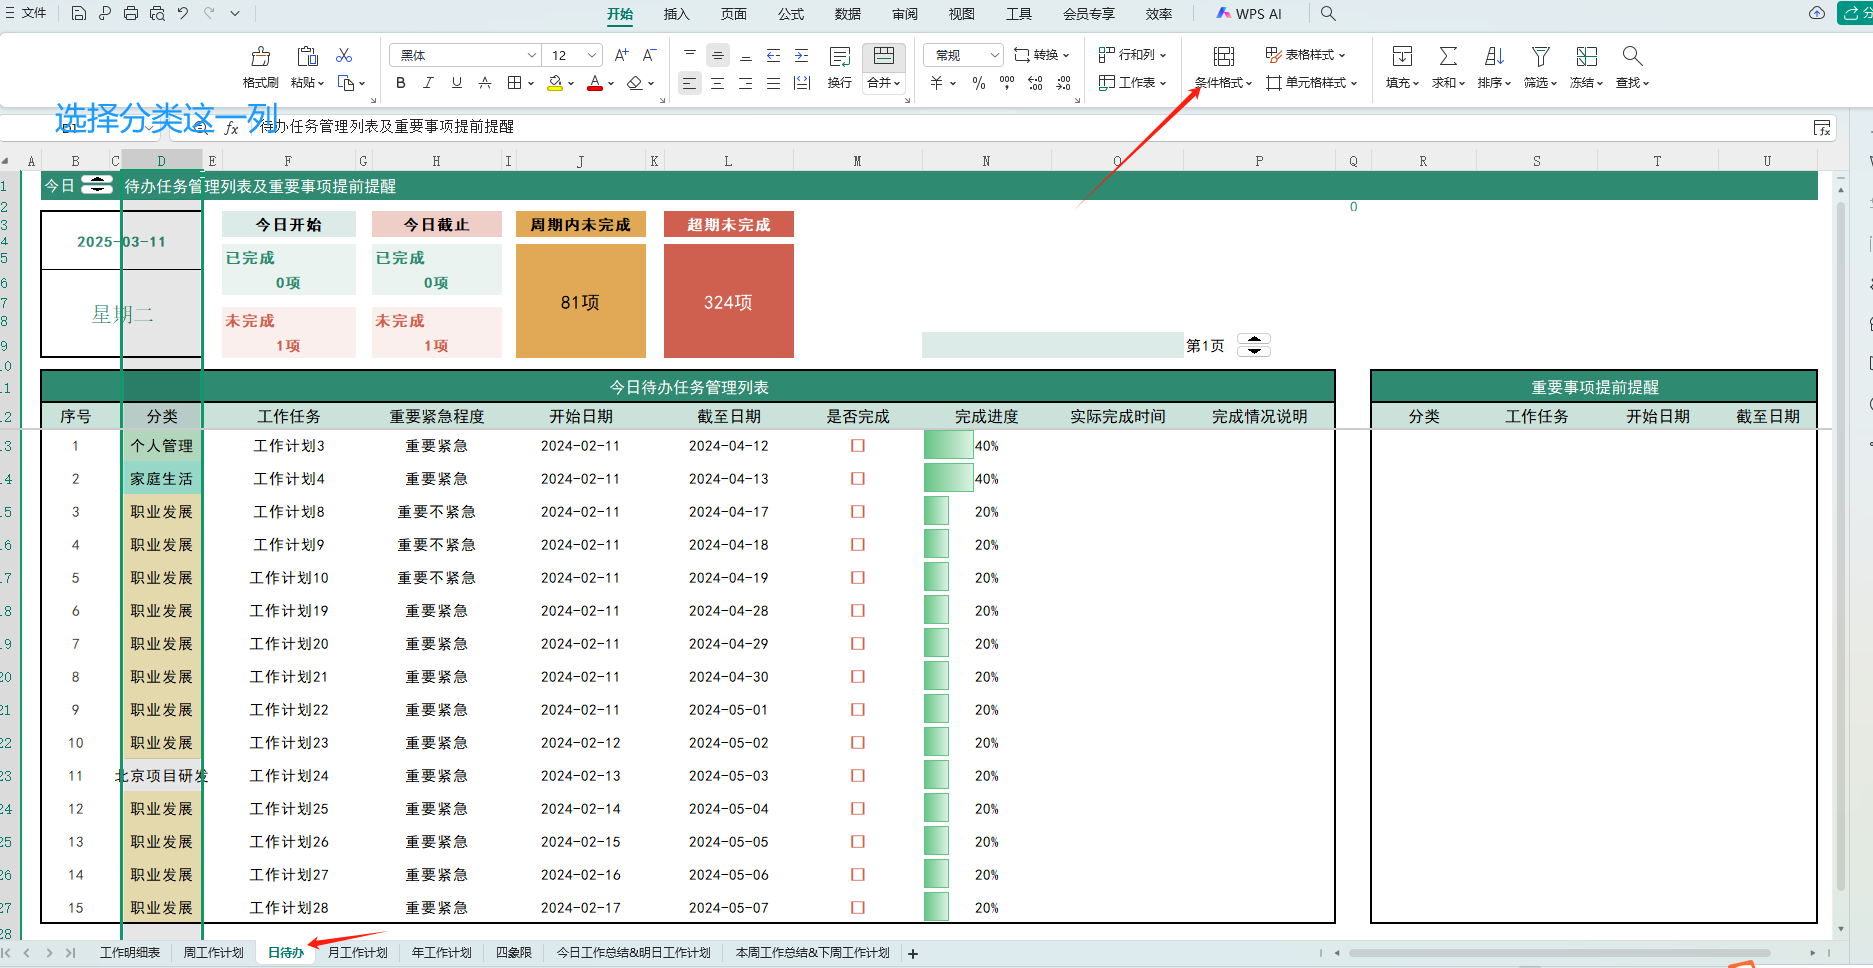Tick completion checkbox for 工作计划3
The width and height of the screenshot is (1873, 968).
click(858, 446)
